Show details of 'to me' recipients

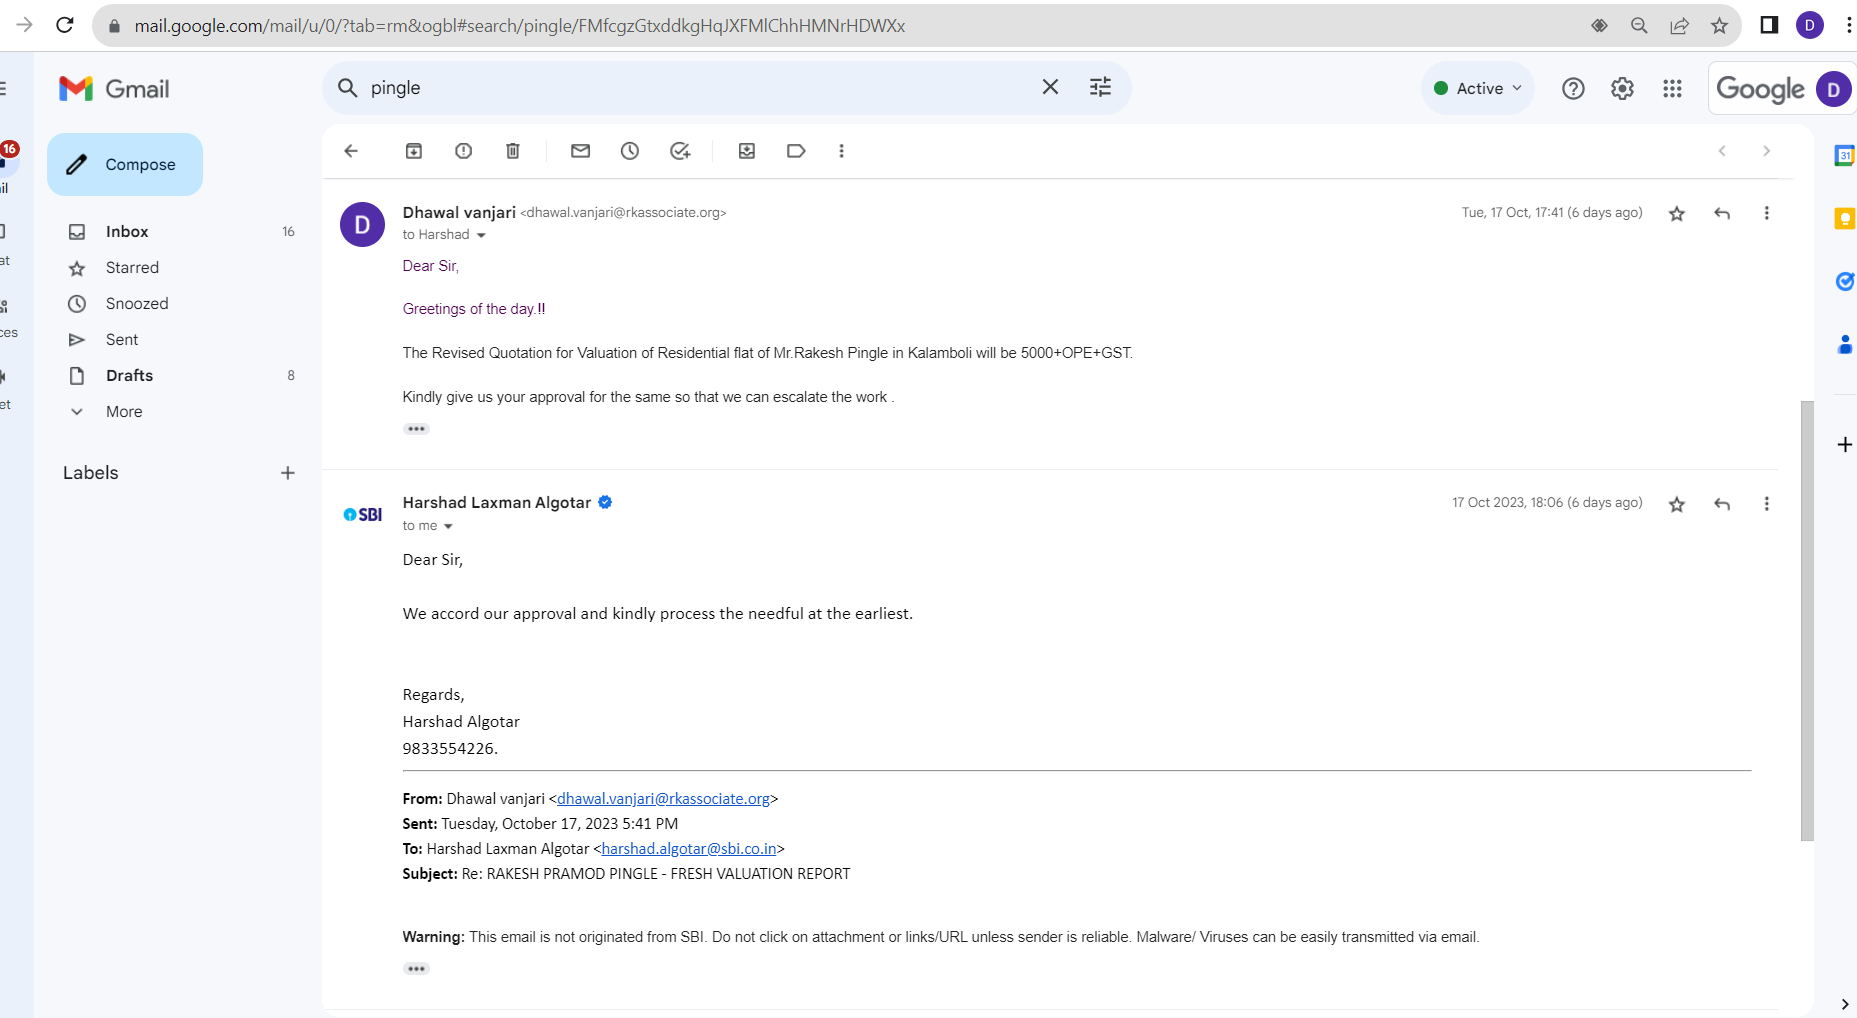(448, 526)
